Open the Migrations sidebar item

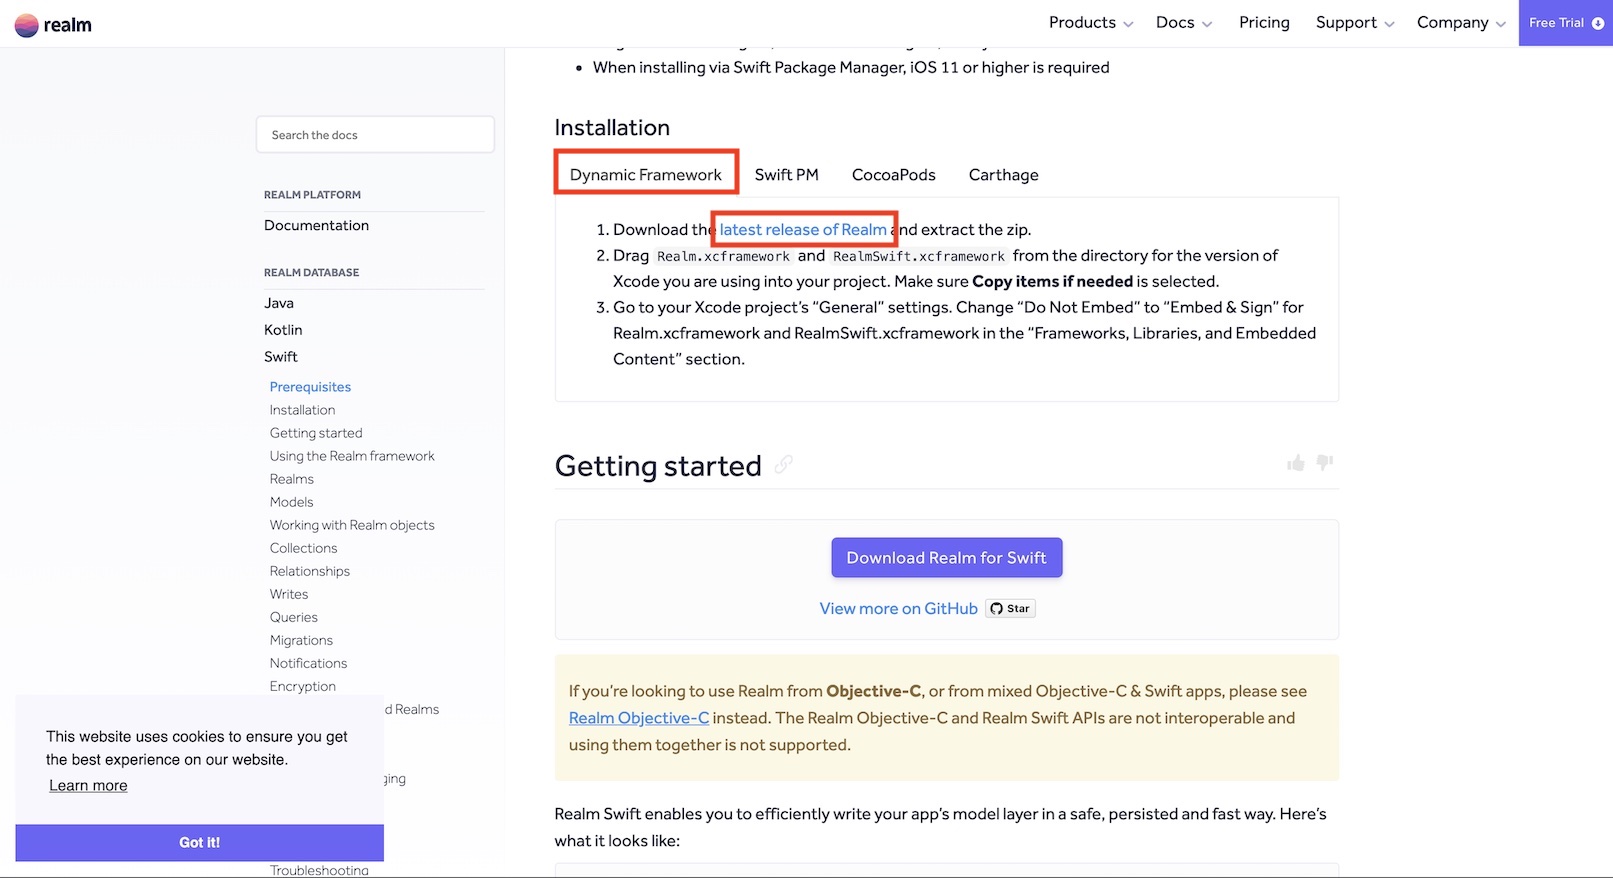pos(301,640)
